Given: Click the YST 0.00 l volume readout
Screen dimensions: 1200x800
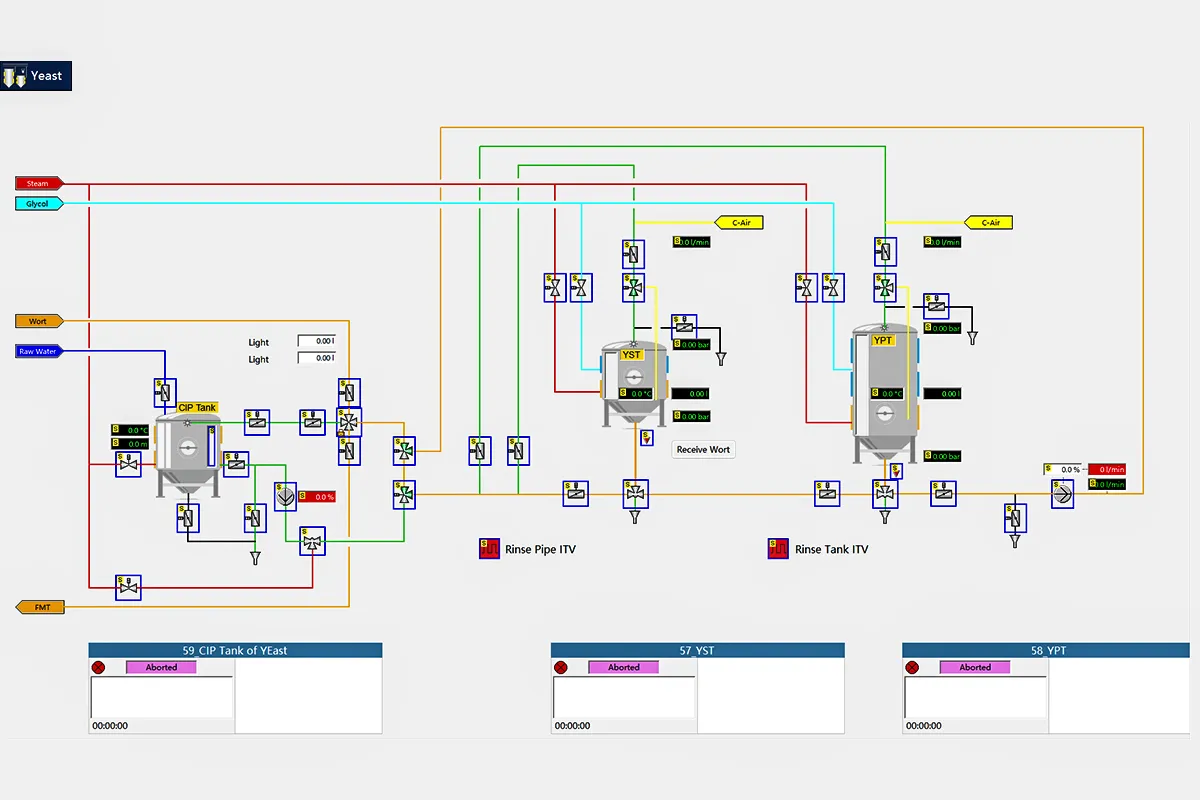Looking at the screenshot, I should pos(691,394).
